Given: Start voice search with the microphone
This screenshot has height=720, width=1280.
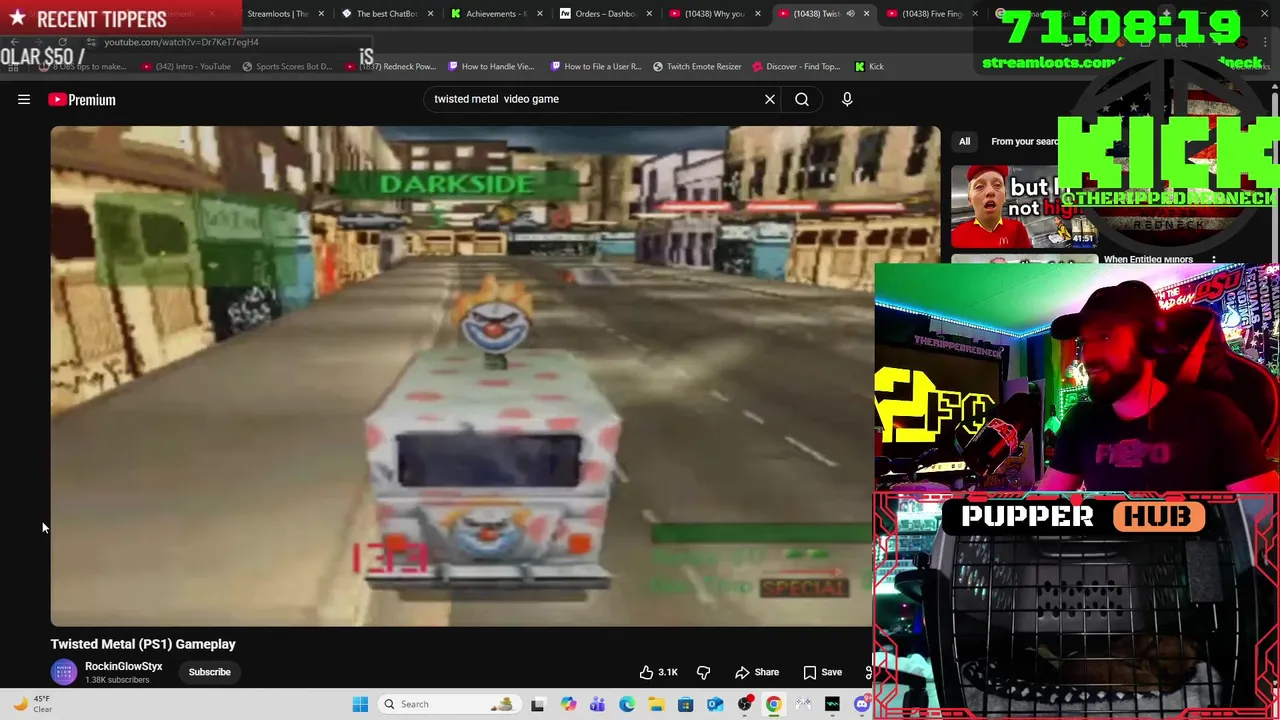Looking at the screenshot, I should [847, 99].
